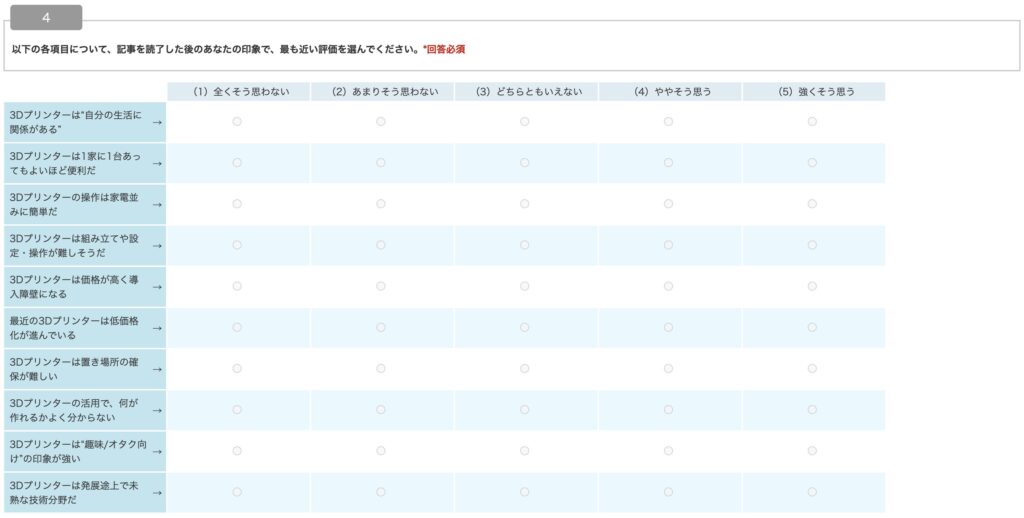Click row label 置き場所の確保が難しい

point(85,369)
